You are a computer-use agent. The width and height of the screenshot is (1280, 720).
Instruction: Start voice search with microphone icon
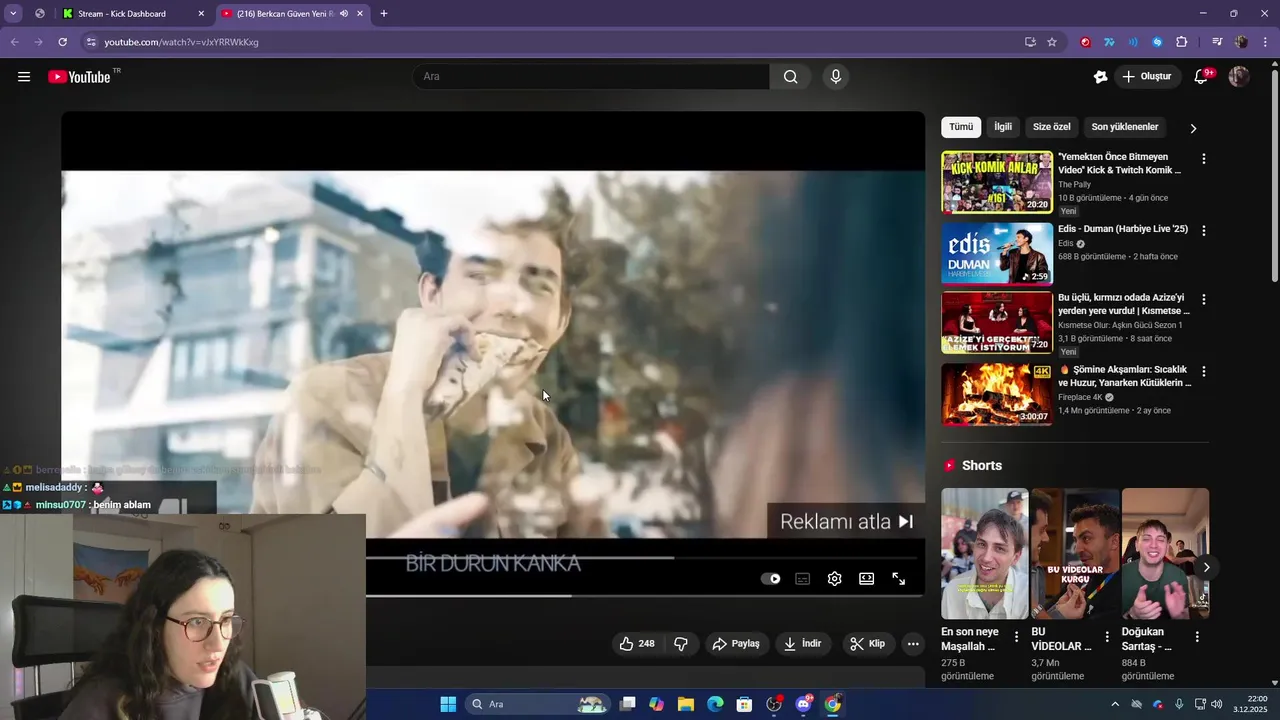tap(836, 77)
